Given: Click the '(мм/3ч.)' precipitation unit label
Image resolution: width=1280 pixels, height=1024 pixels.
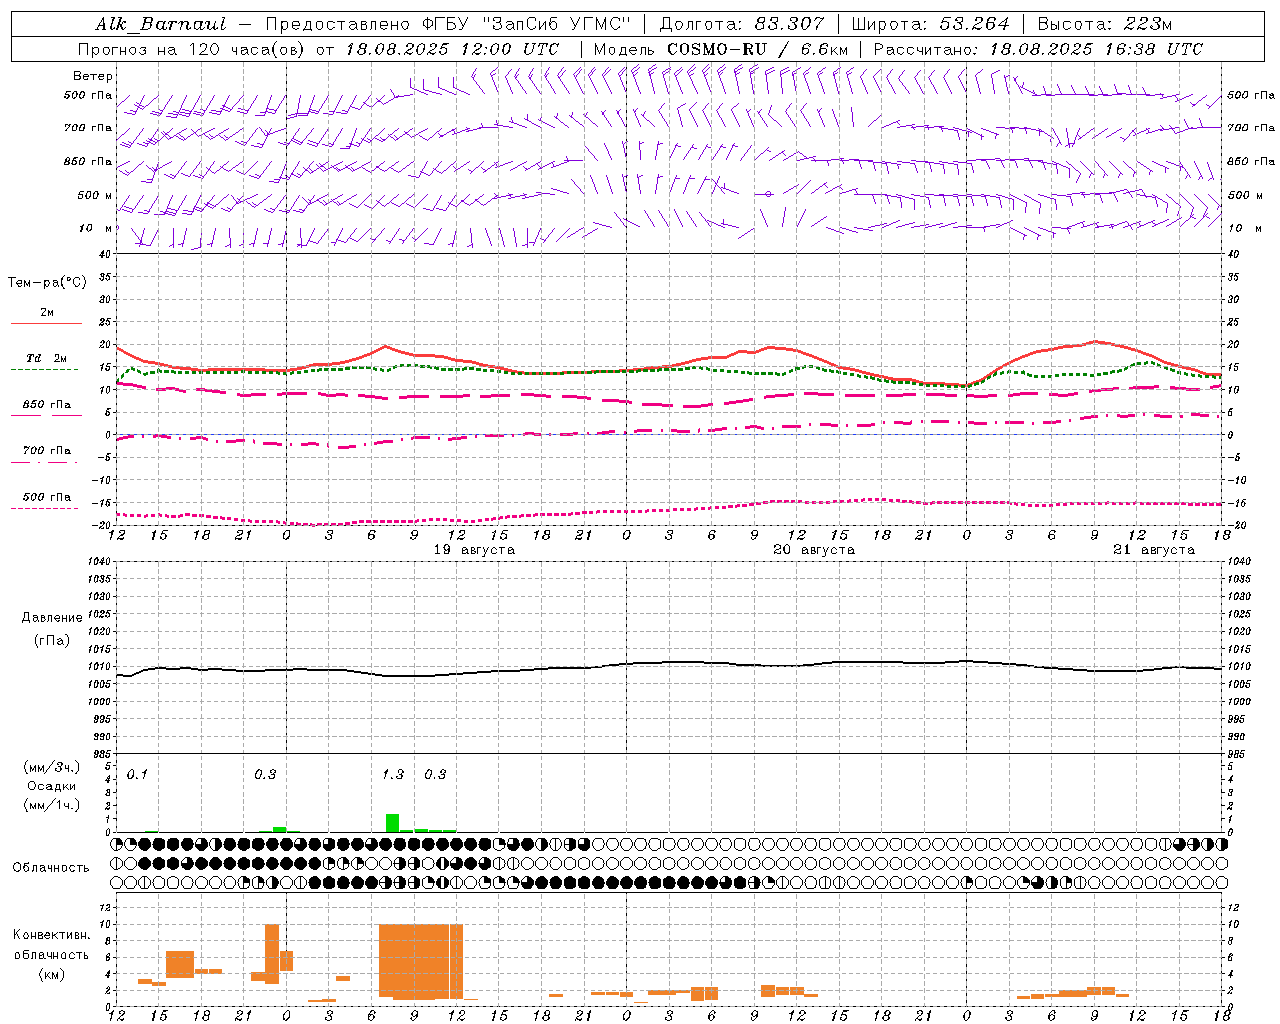Looking at the screenshot, I should point(52,767).
